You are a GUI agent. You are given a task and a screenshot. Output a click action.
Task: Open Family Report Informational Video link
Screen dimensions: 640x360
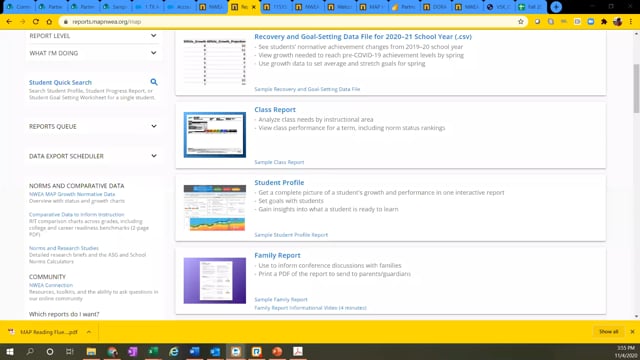[x=310, y=308]
